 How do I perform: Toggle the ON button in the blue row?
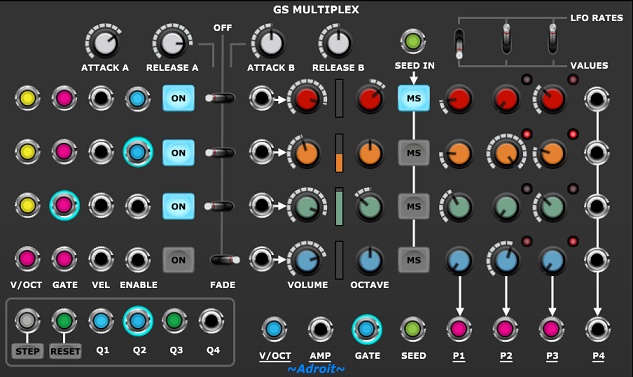coord(178,260)
